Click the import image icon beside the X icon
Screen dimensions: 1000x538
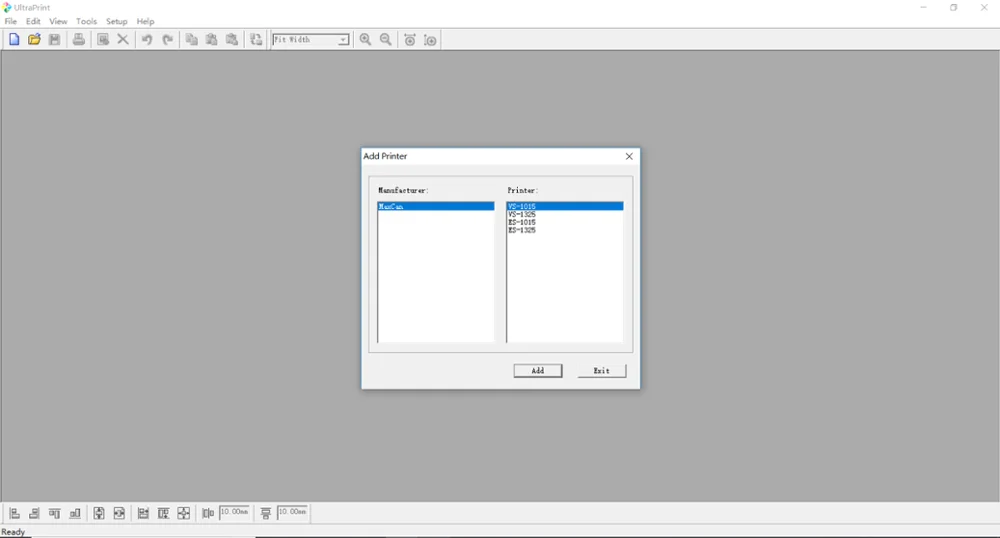click(103, 40)
